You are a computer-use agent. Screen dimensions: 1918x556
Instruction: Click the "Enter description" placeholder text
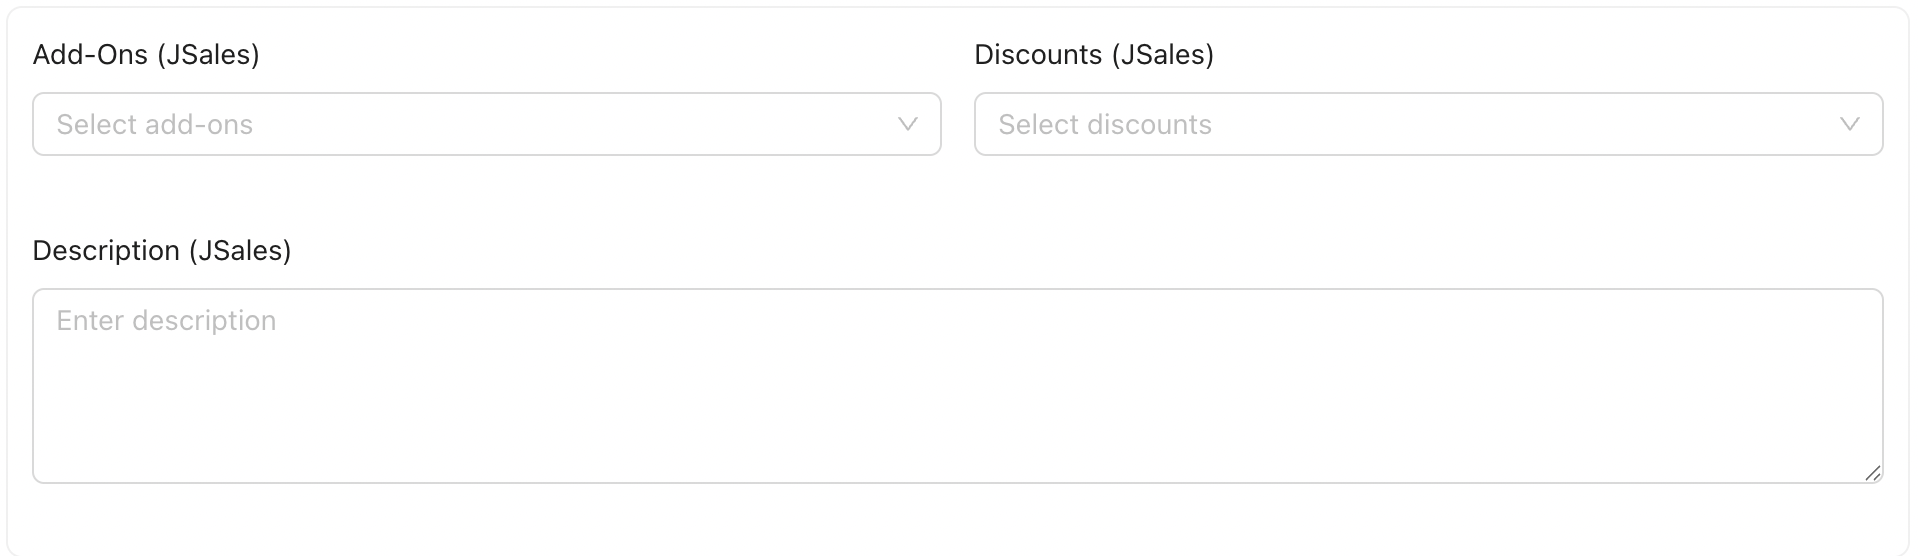[x=166, y=320]
